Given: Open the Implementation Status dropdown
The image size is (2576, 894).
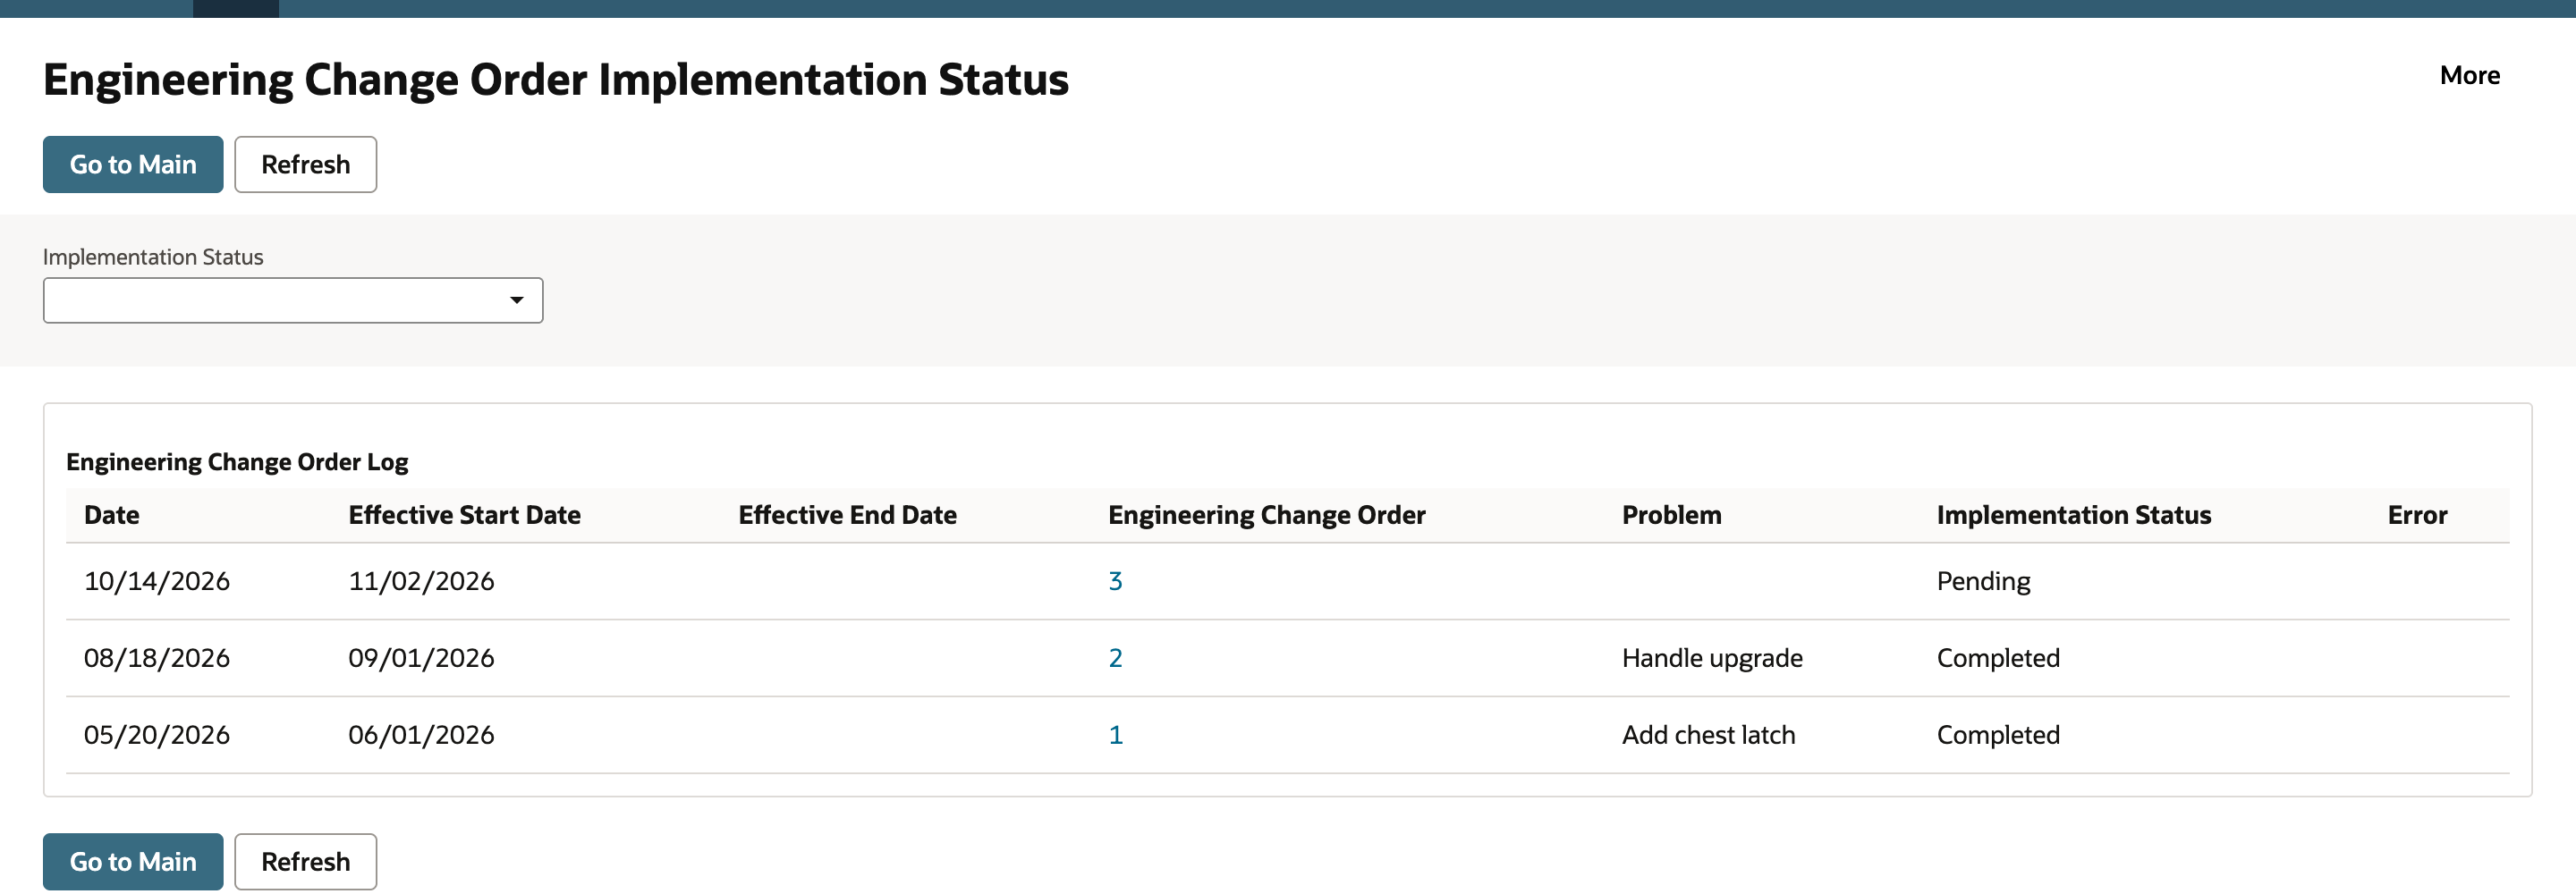Looking at the screenshot, I should 293,300.
